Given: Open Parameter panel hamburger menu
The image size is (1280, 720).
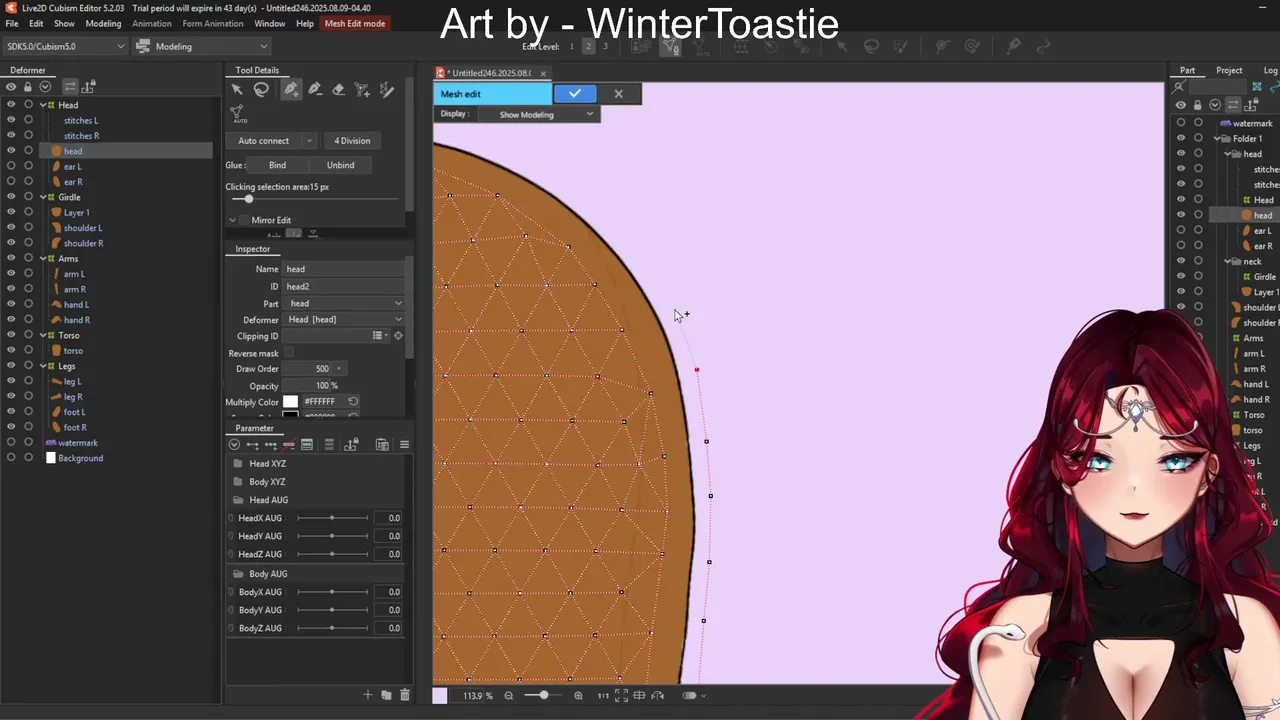Looking at the screenshot, I should [x=404, y=445].
